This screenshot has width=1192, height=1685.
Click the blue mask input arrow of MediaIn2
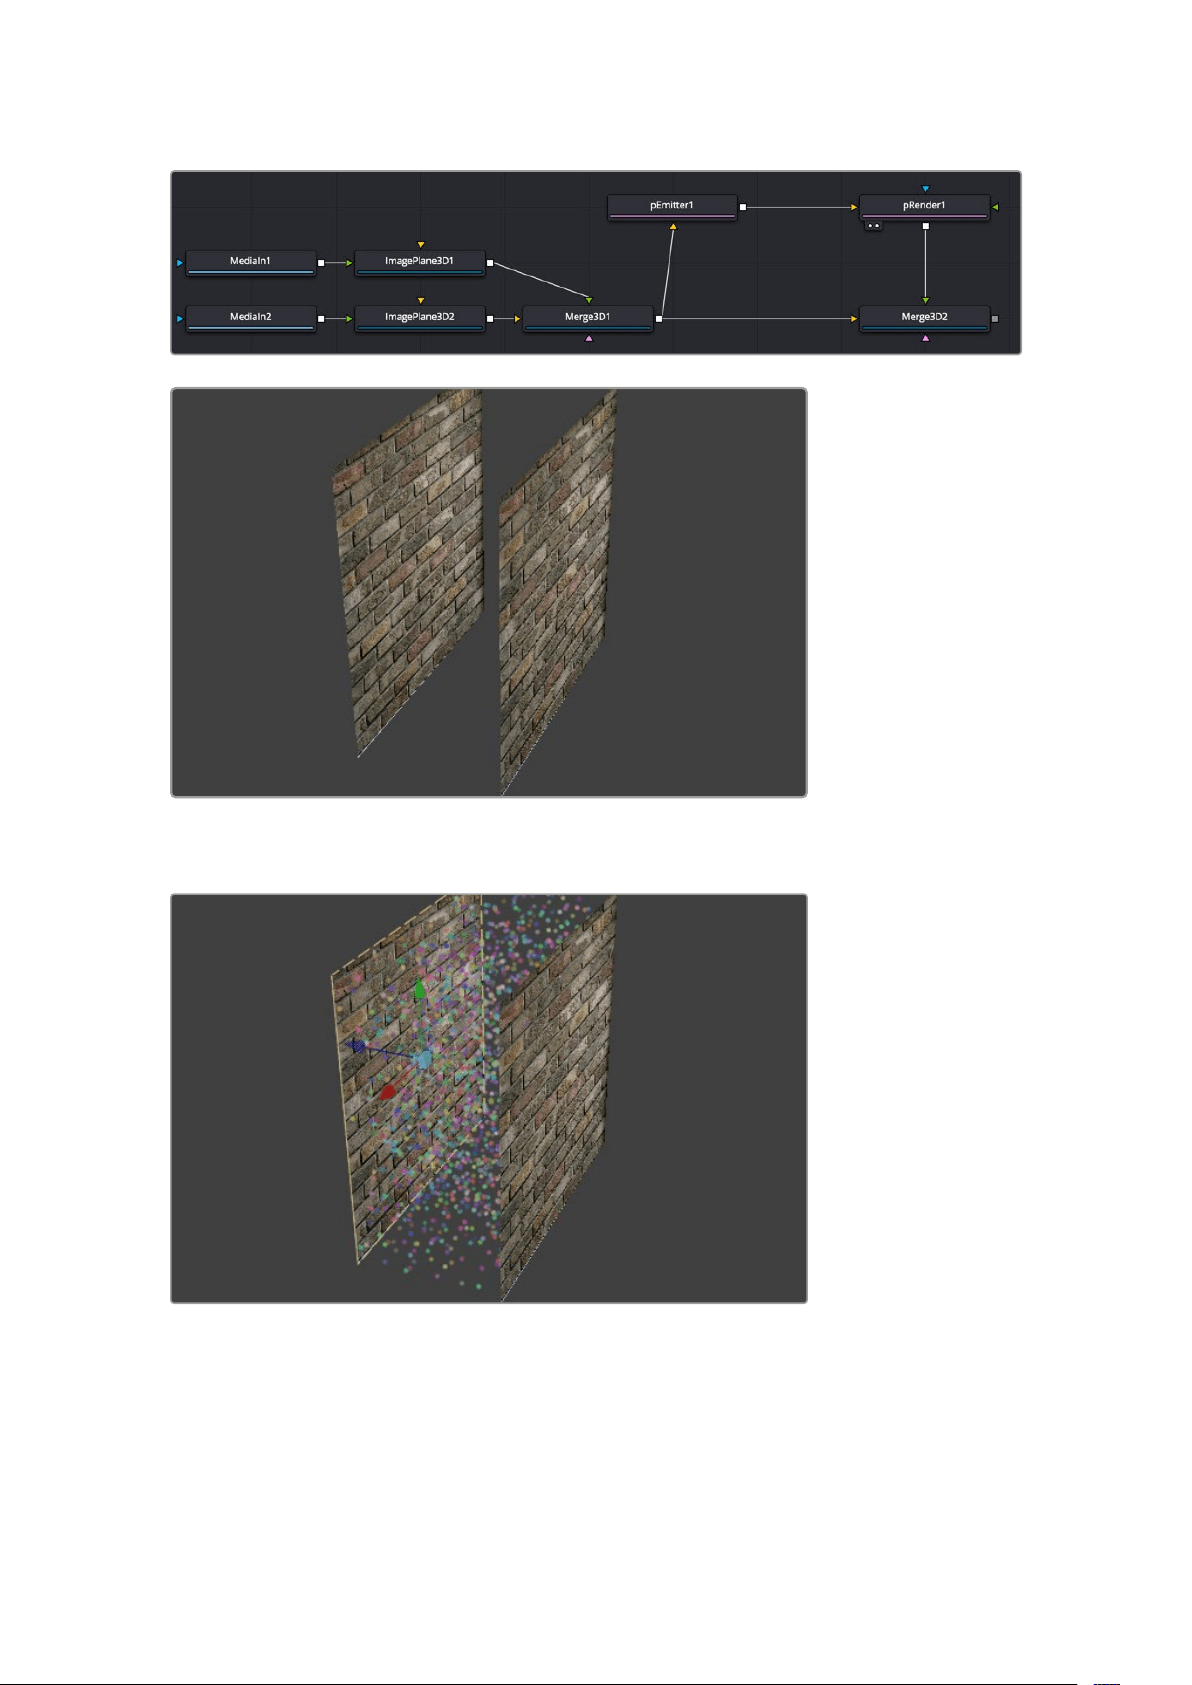(180, 319)
